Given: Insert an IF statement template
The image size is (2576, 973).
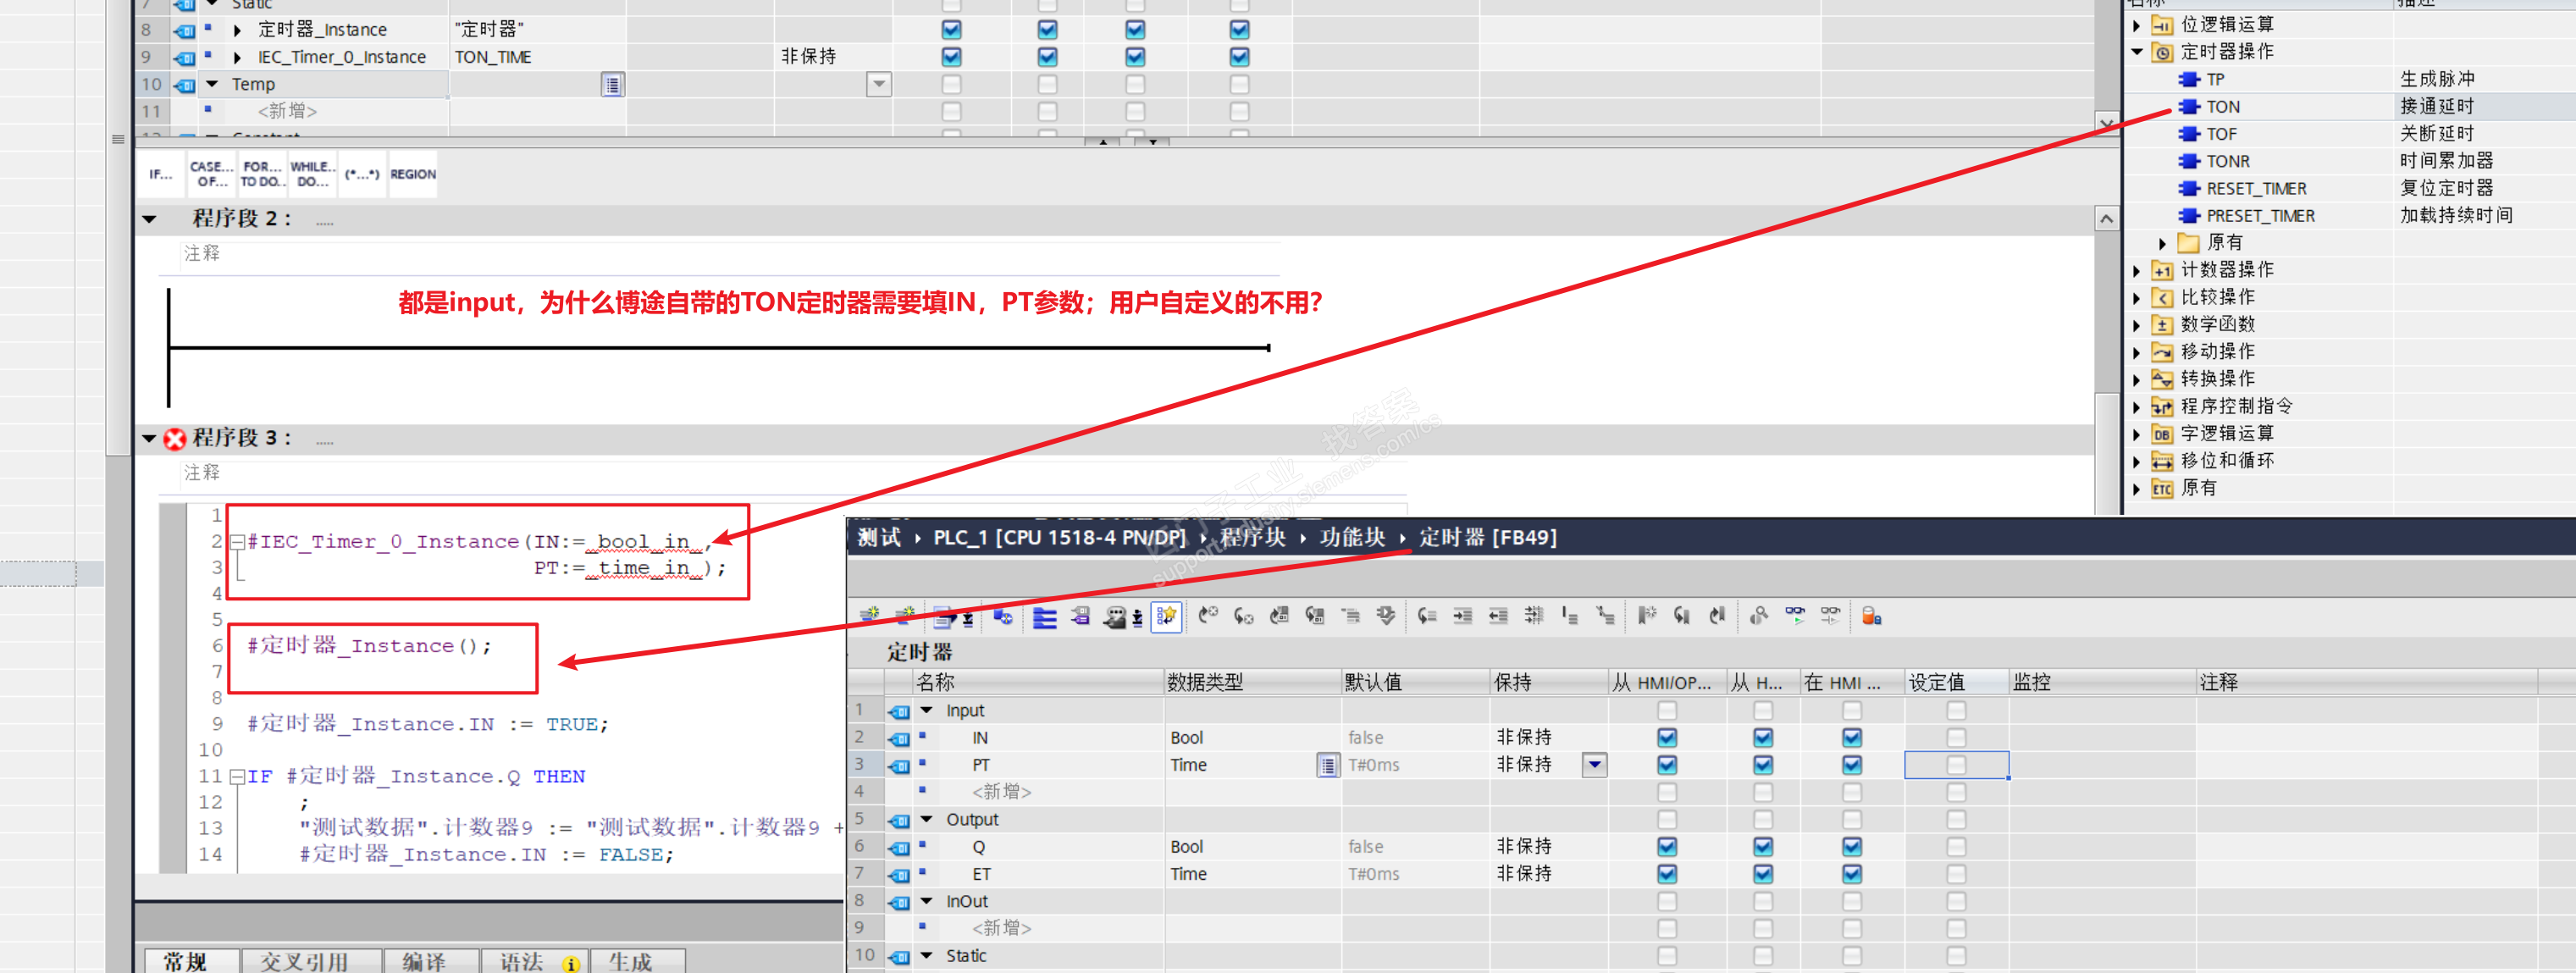Looking at the screenshot, I should tap(161, 174).
